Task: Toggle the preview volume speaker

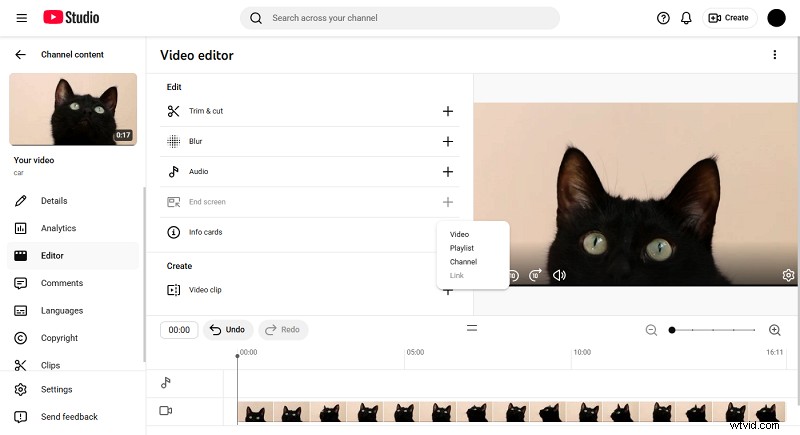Action: click(559, 275)
